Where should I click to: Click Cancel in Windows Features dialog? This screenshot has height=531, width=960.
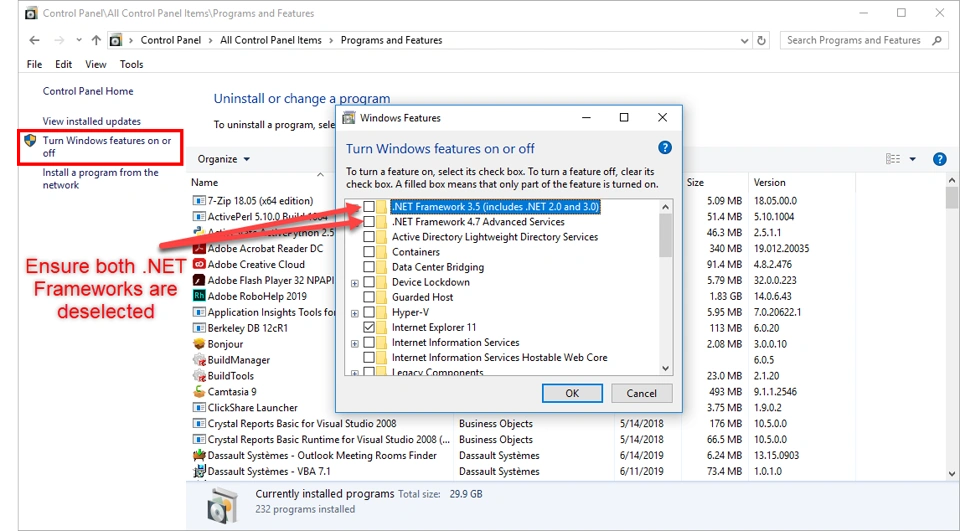coord(641,393)
